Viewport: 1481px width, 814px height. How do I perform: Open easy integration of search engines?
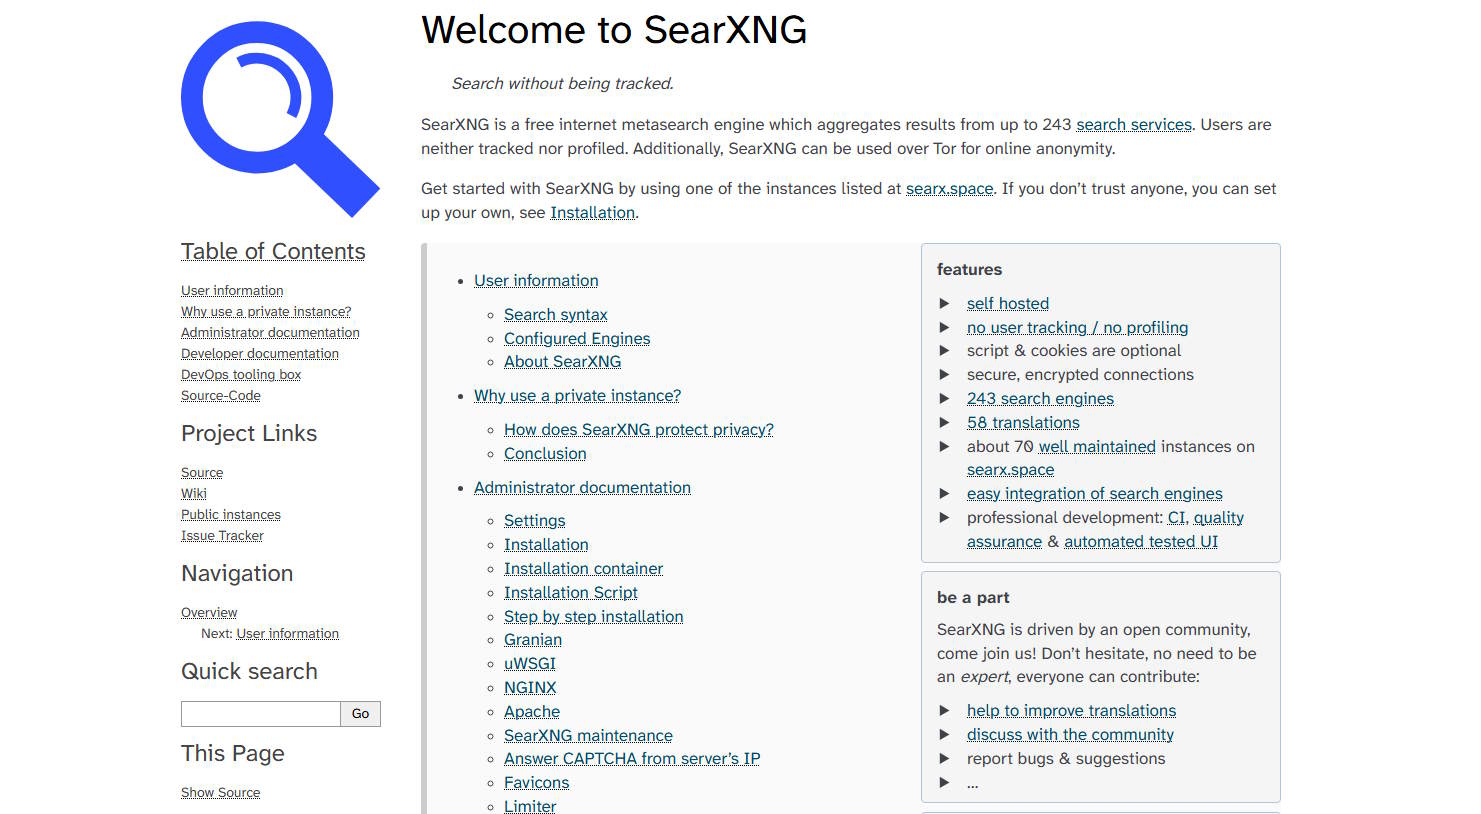[x=1095, y=494]
